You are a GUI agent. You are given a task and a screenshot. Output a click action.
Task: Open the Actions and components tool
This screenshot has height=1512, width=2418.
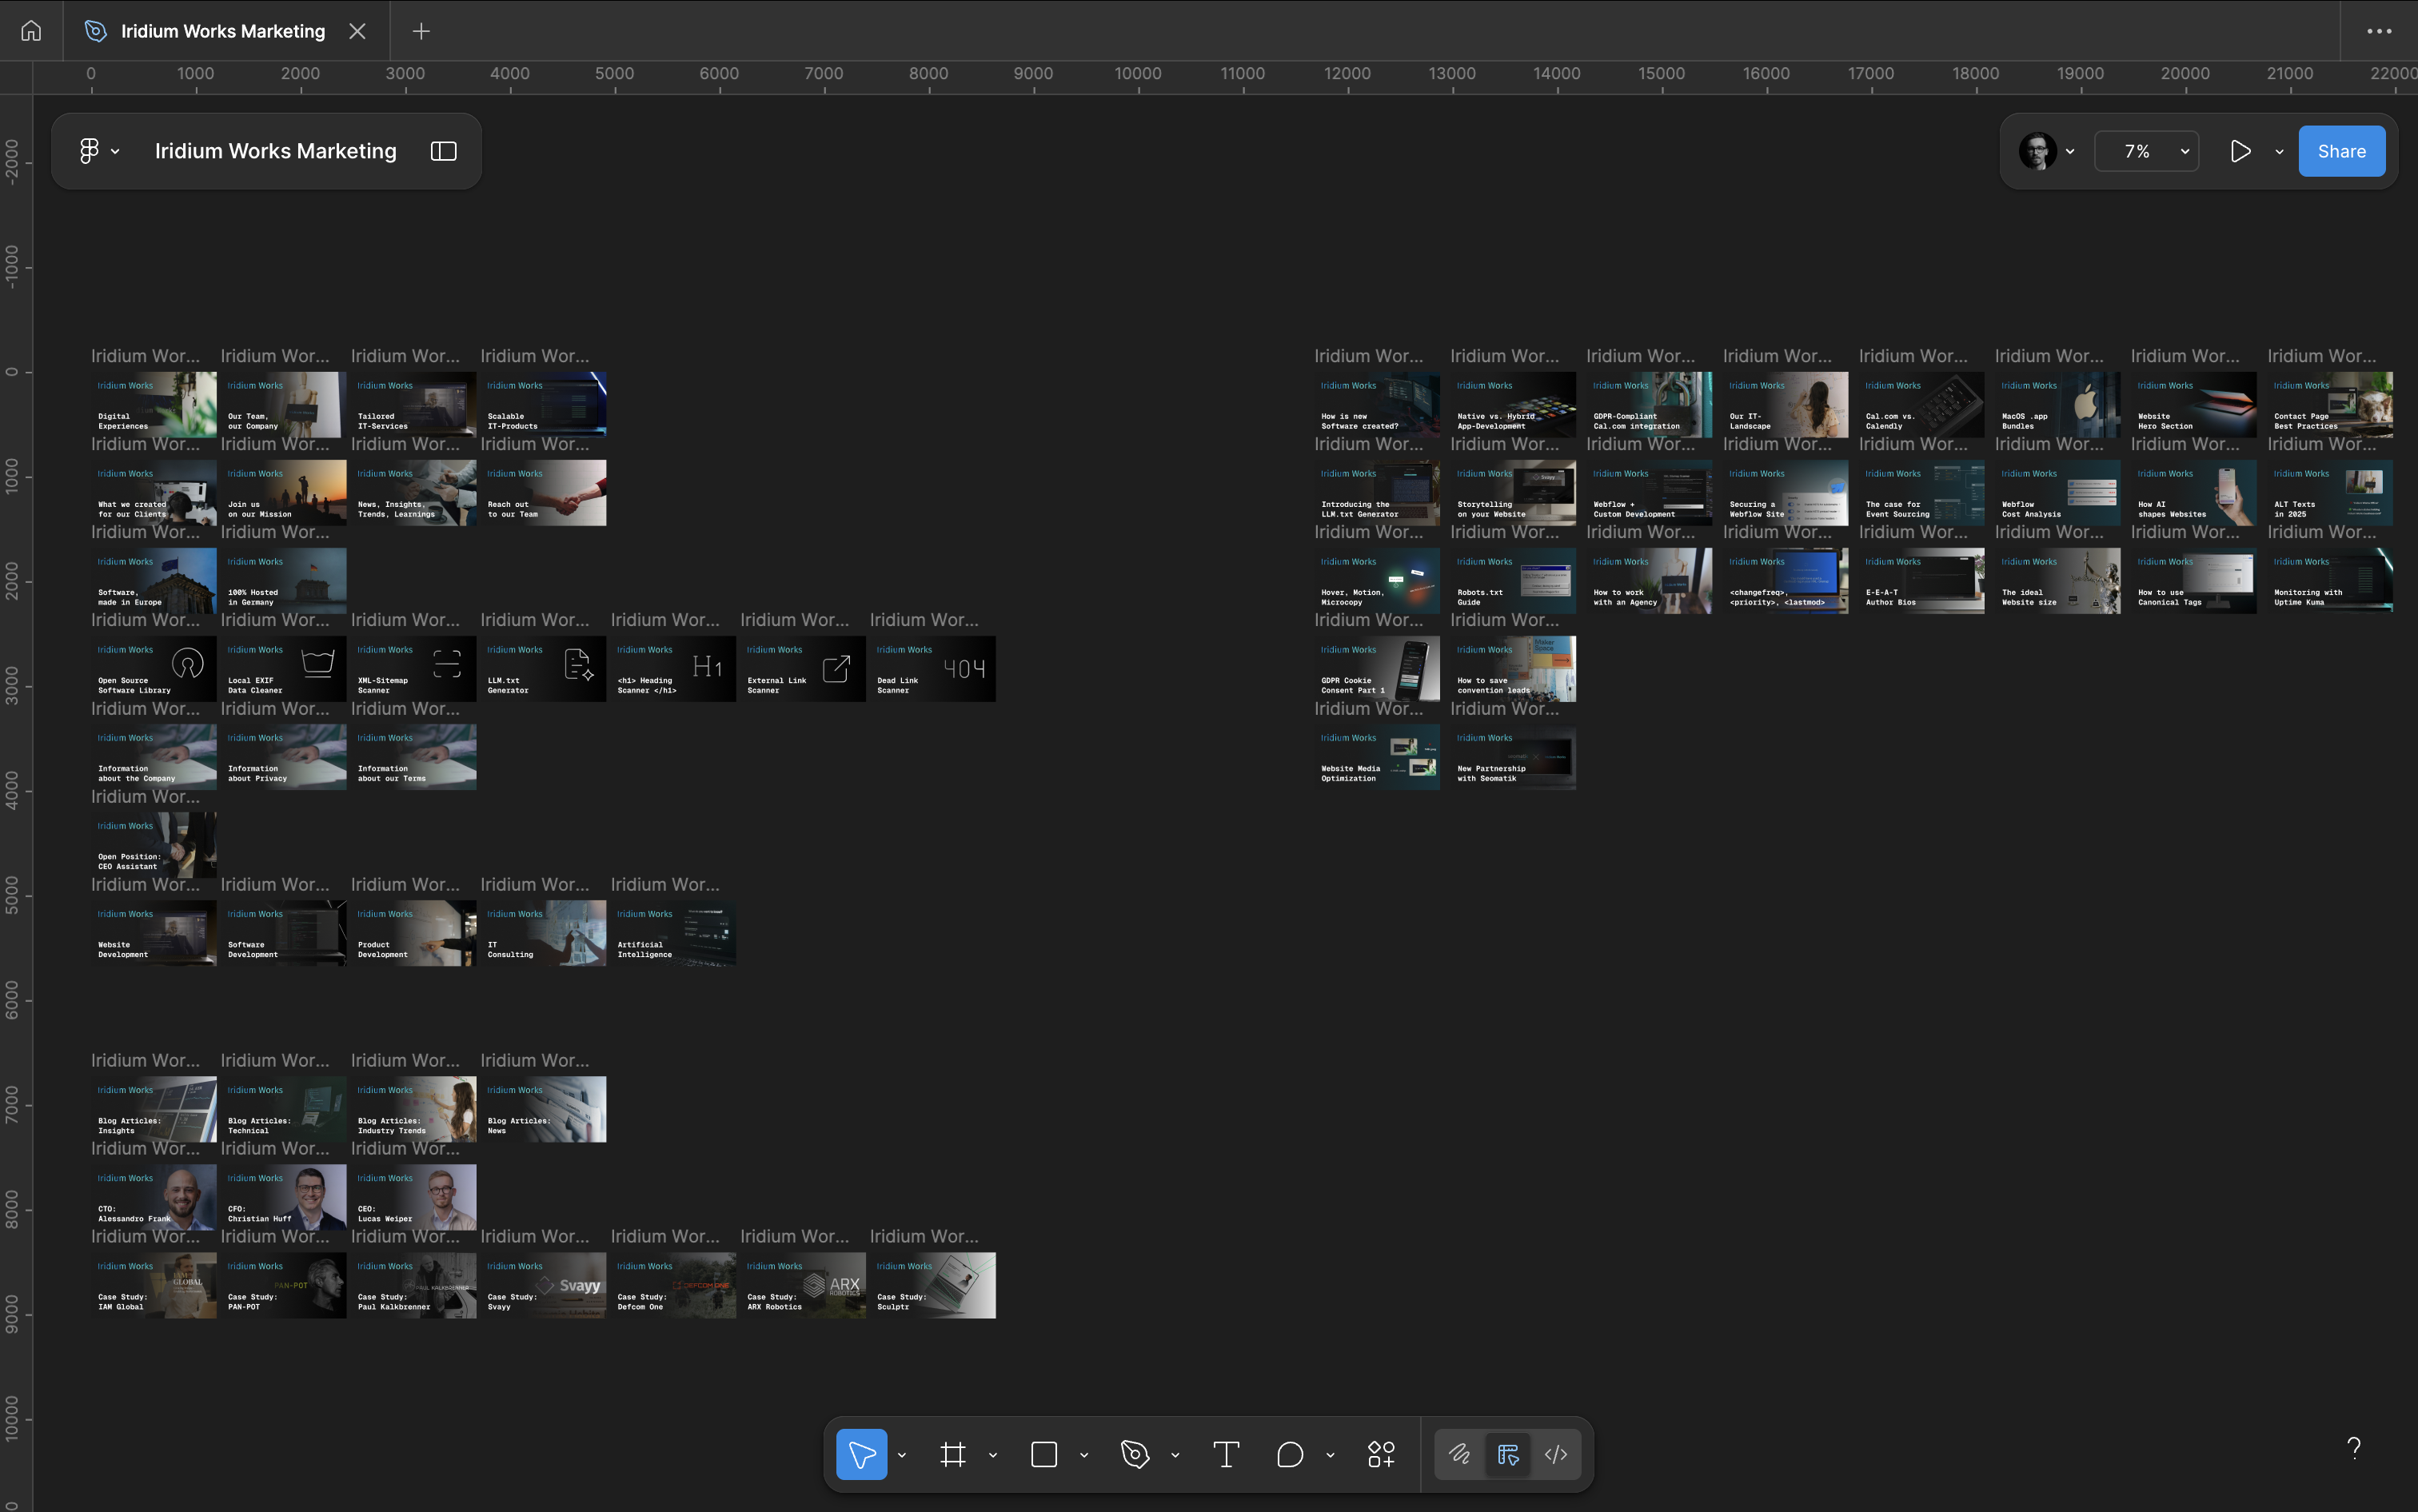tap(1381, 1454)
